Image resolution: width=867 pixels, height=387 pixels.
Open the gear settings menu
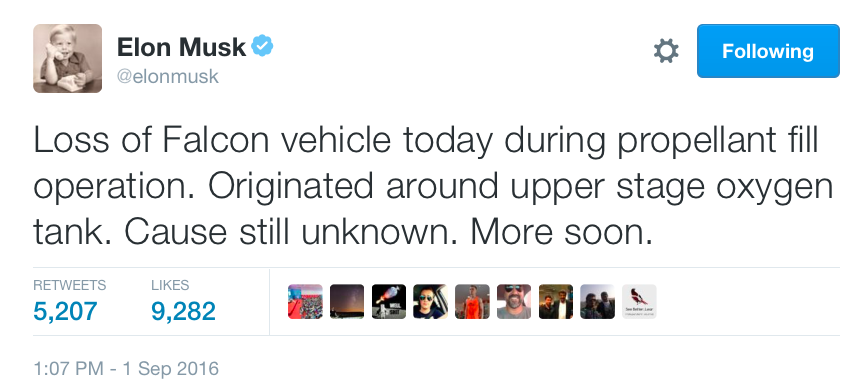666,51
